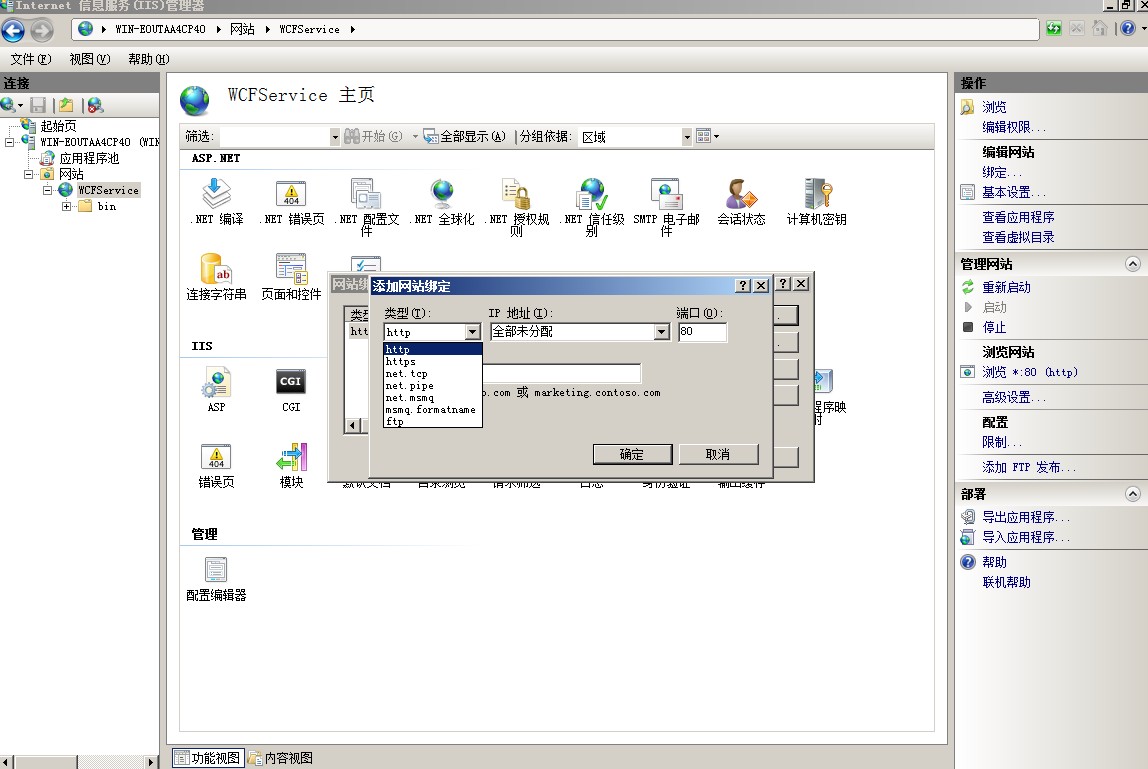This screenshot has width=1148, height=769.
Task: Collapse the 管理网站 section chevron
Action: pos(1133,264)
